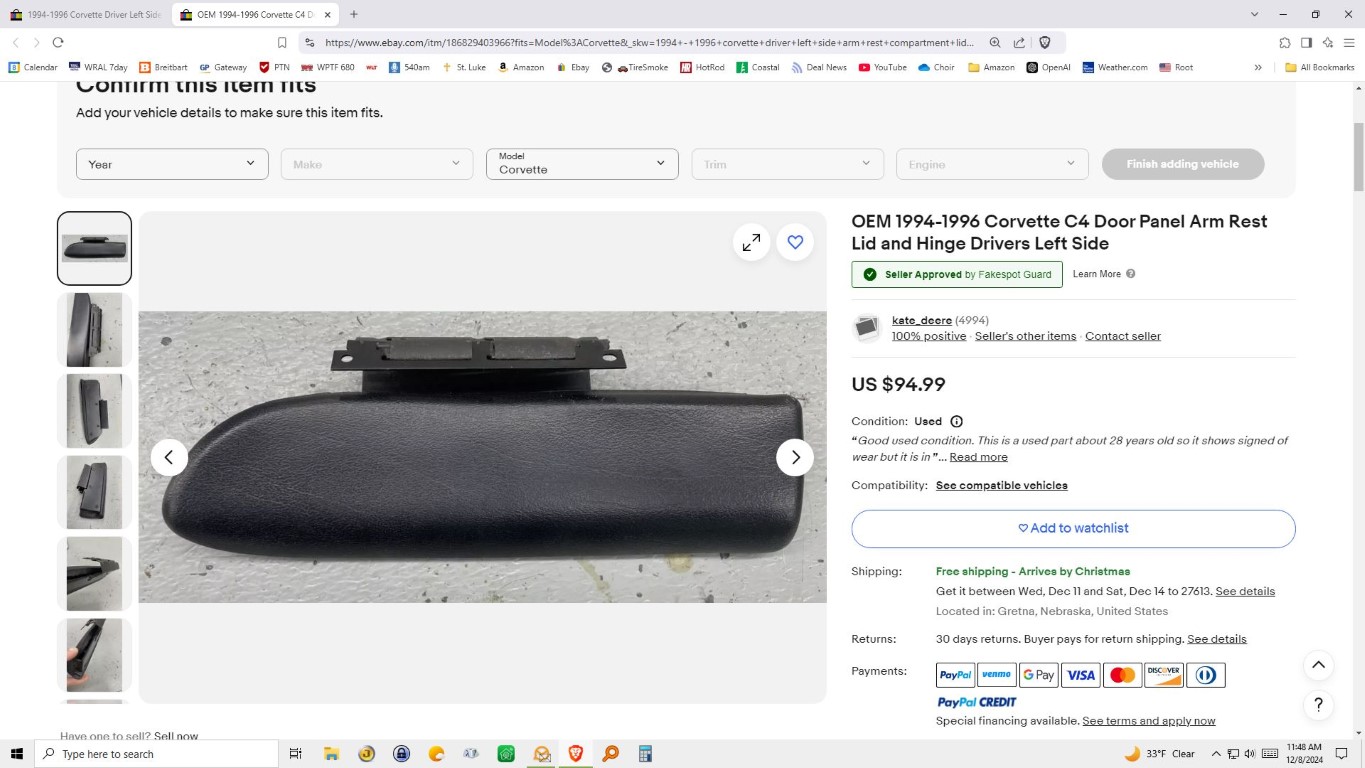Go to the previous product photo

point(169,457)
